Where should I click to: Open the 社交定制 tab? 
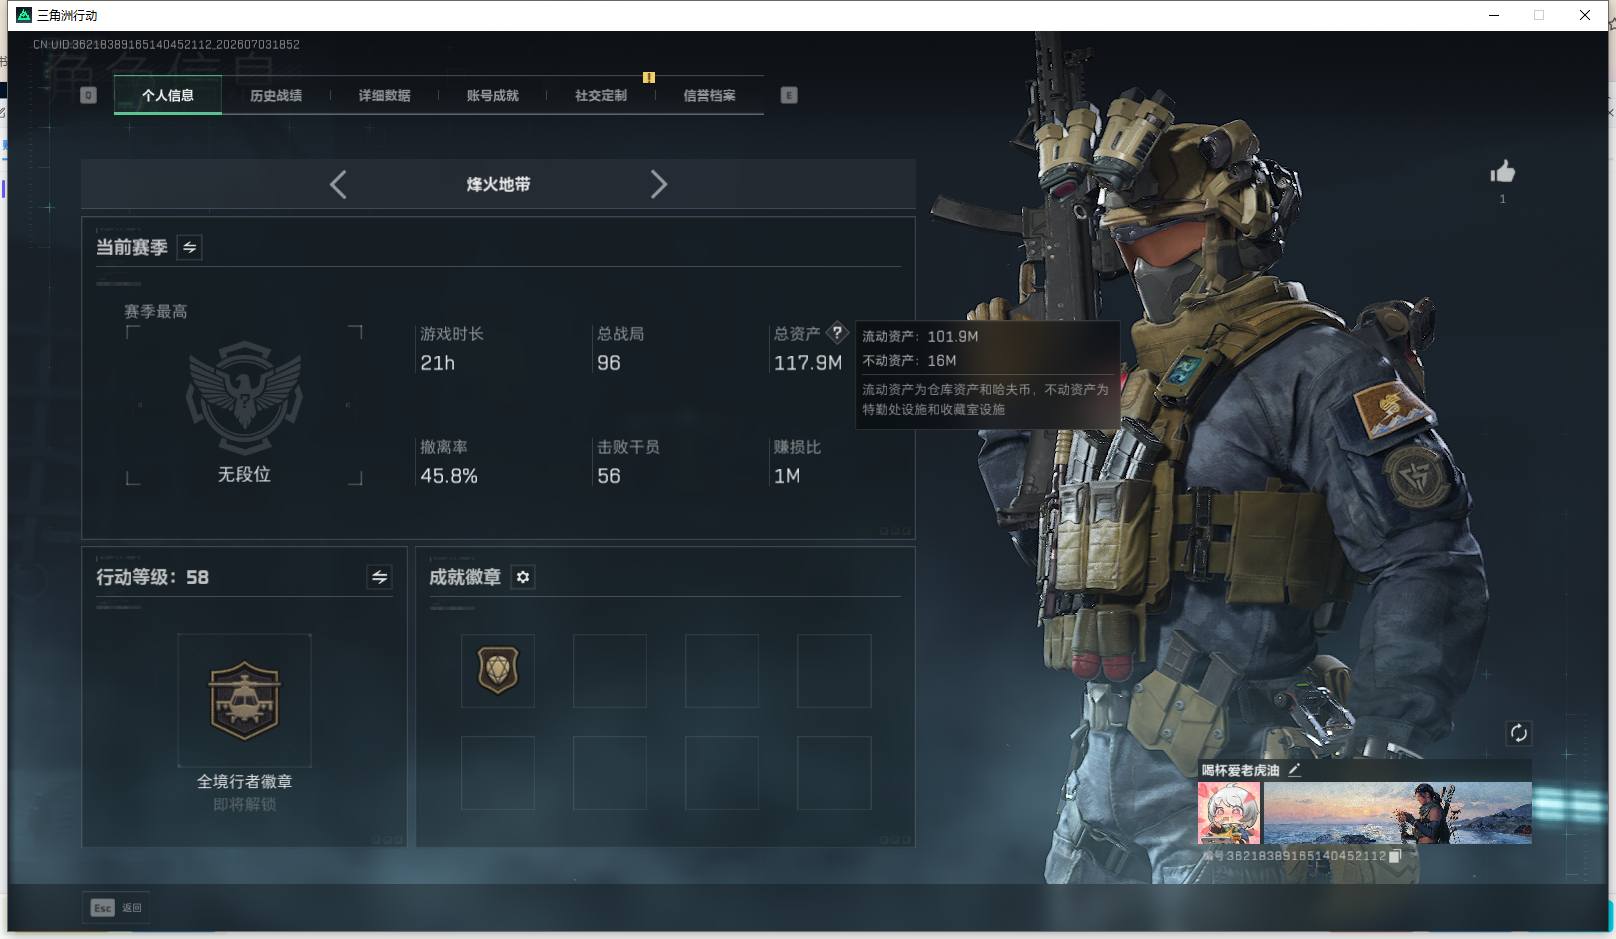601,96
